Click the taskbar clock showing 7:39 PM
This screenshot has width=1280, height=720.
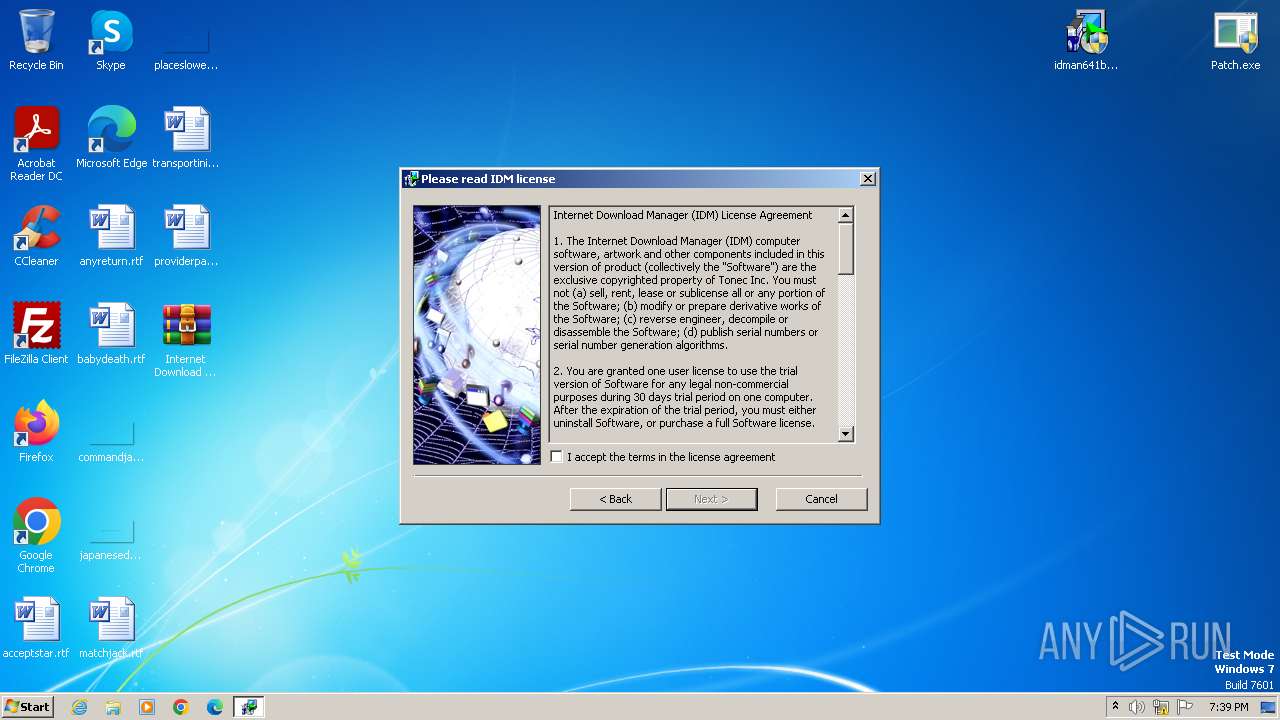1229,707
